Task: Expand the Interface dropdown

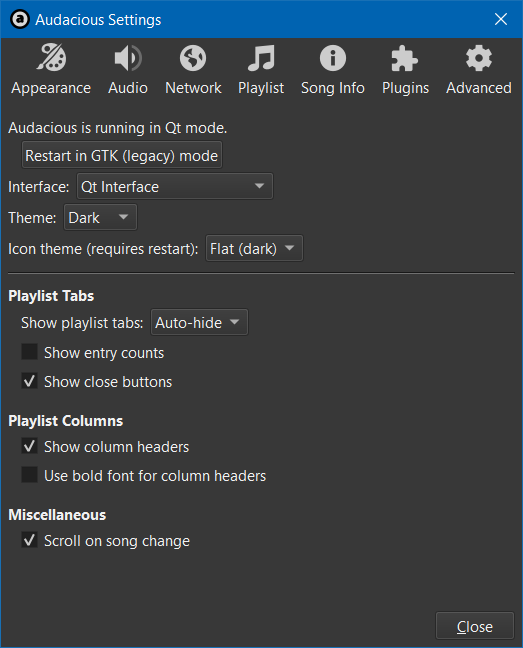Action: tap(175, 186)
